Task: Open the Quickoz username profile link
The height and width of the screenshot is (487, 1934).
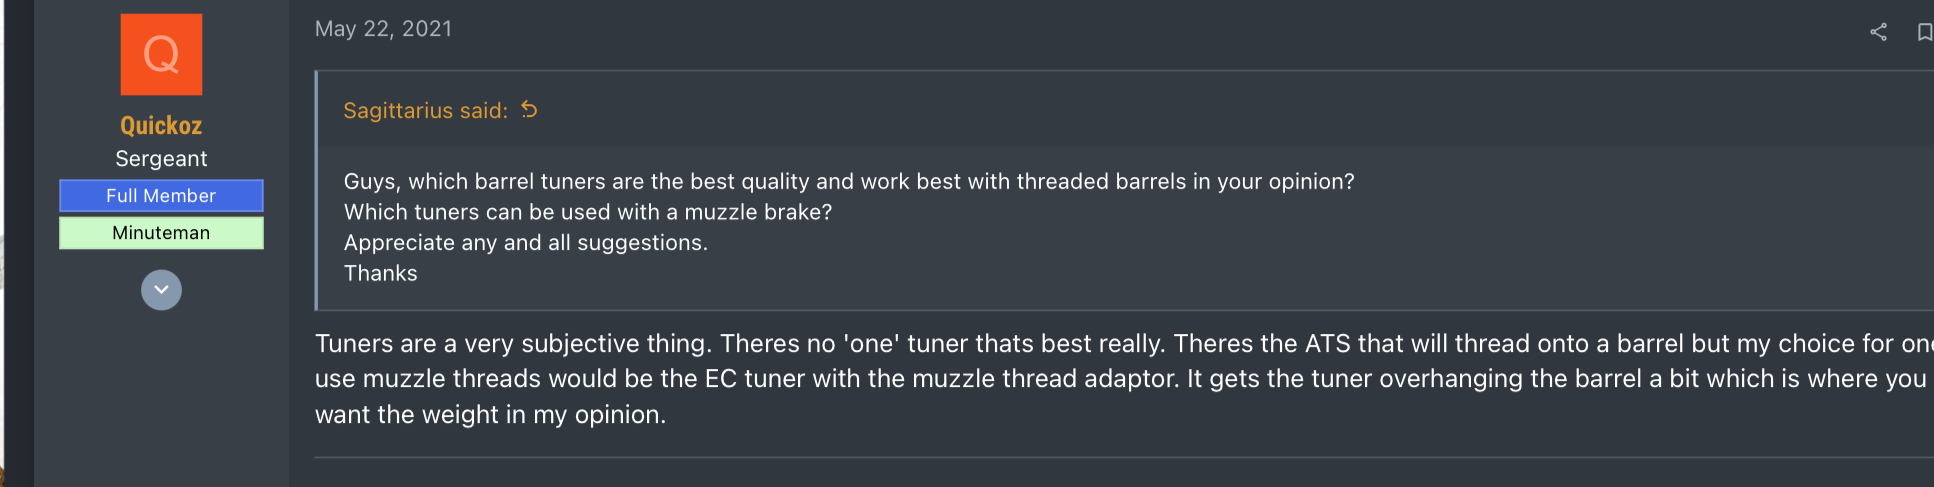Action: tap(161, 125)
